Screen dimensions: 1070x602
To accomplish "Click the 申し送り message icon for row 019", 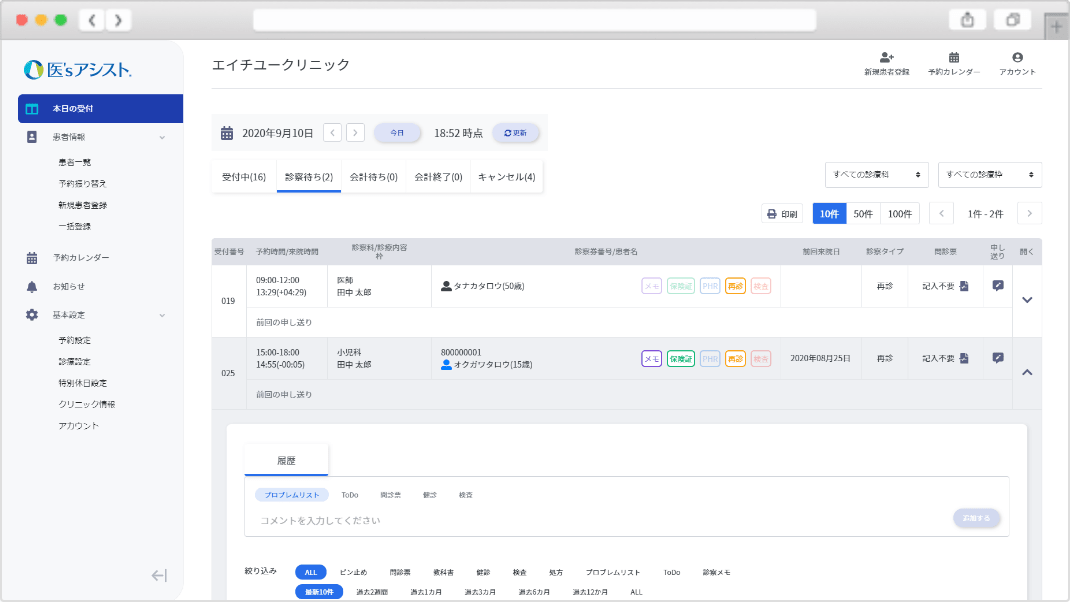I will pyautogui.click(x=997, y=286).
